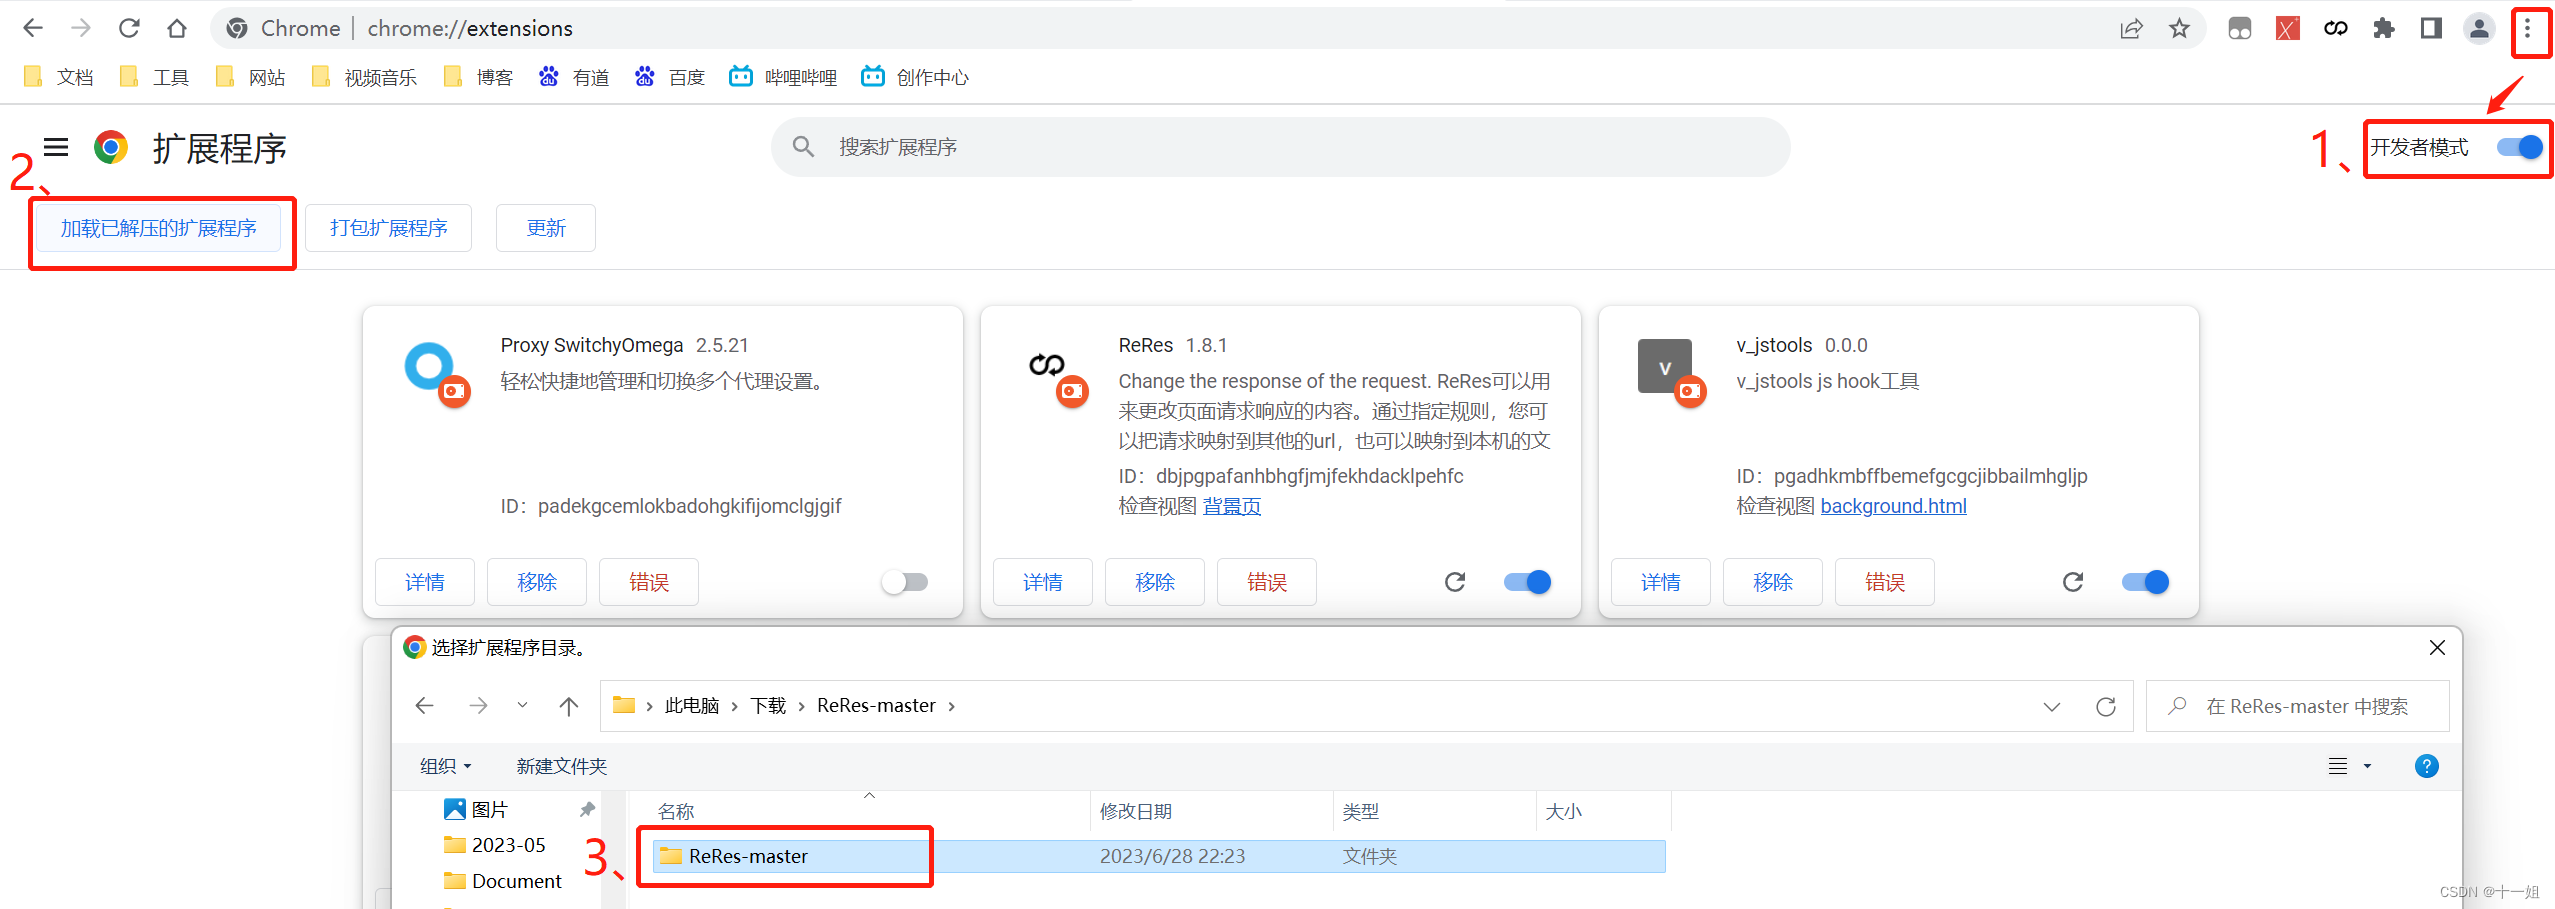Open the 网站 bookmark folder

tap(250, 77)
